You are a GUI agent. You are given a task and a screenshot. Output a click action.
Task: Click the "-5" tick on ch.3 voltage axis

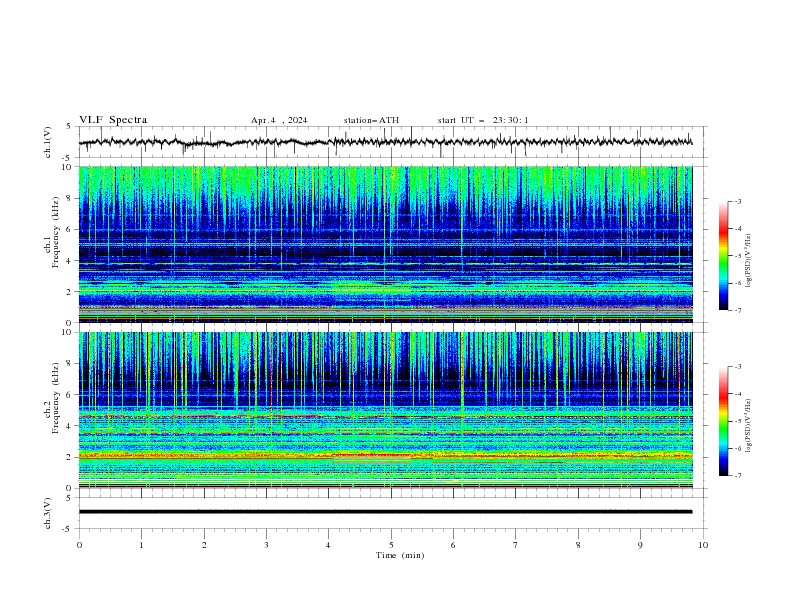click(68, 529)
